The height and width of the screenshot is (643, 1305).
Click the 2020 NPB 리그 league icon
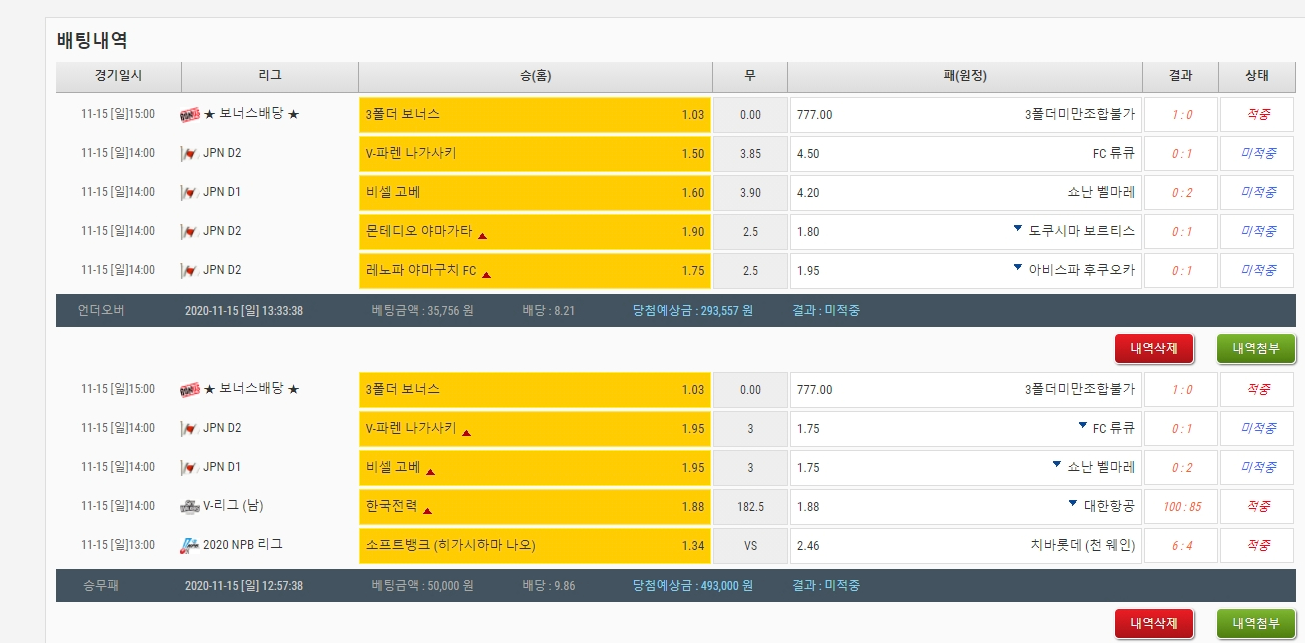189,545
